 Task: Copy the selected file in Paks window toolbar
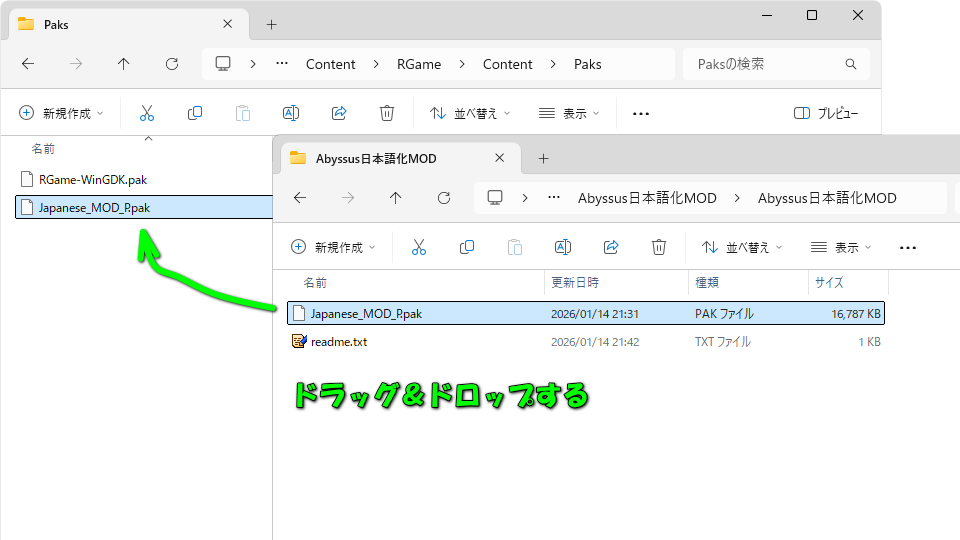pyautogui.click(x=195, y=113)
